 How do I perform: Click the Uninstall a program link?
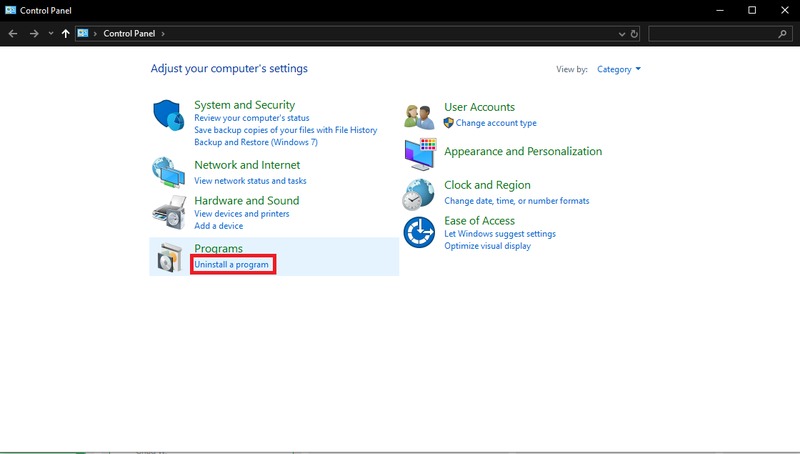[x=231, y=264]
